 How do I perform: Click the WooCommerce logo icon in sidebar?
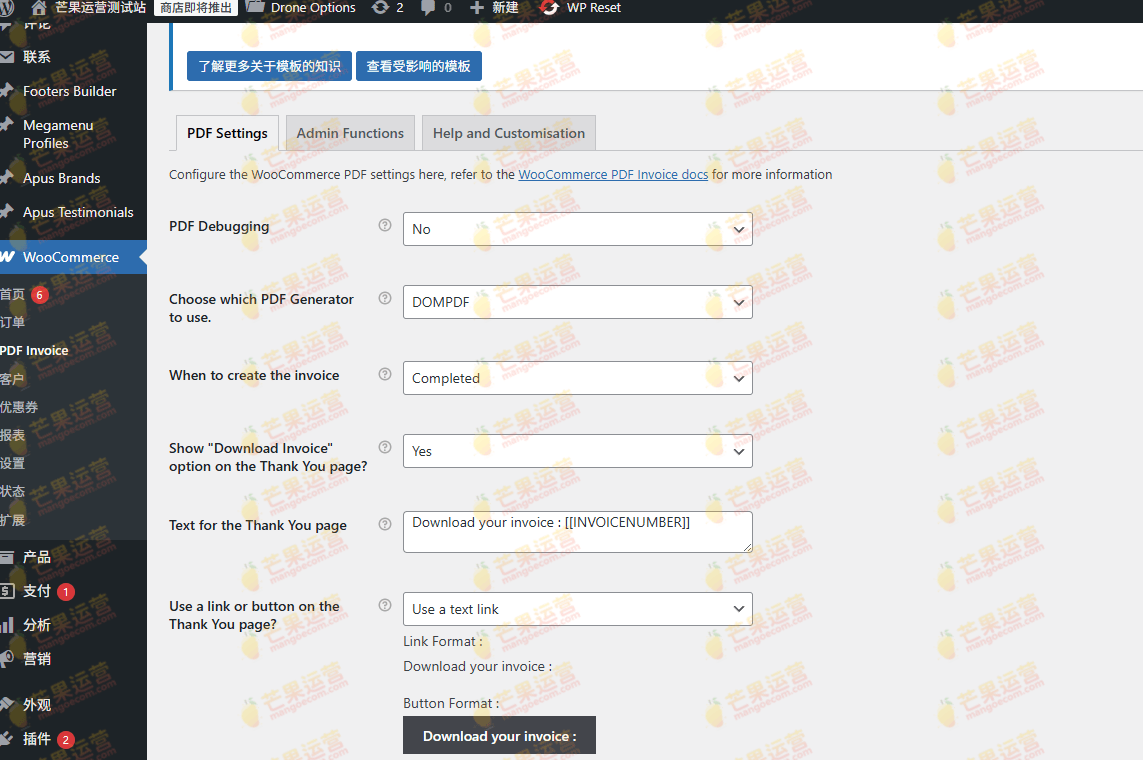(7, 256)
